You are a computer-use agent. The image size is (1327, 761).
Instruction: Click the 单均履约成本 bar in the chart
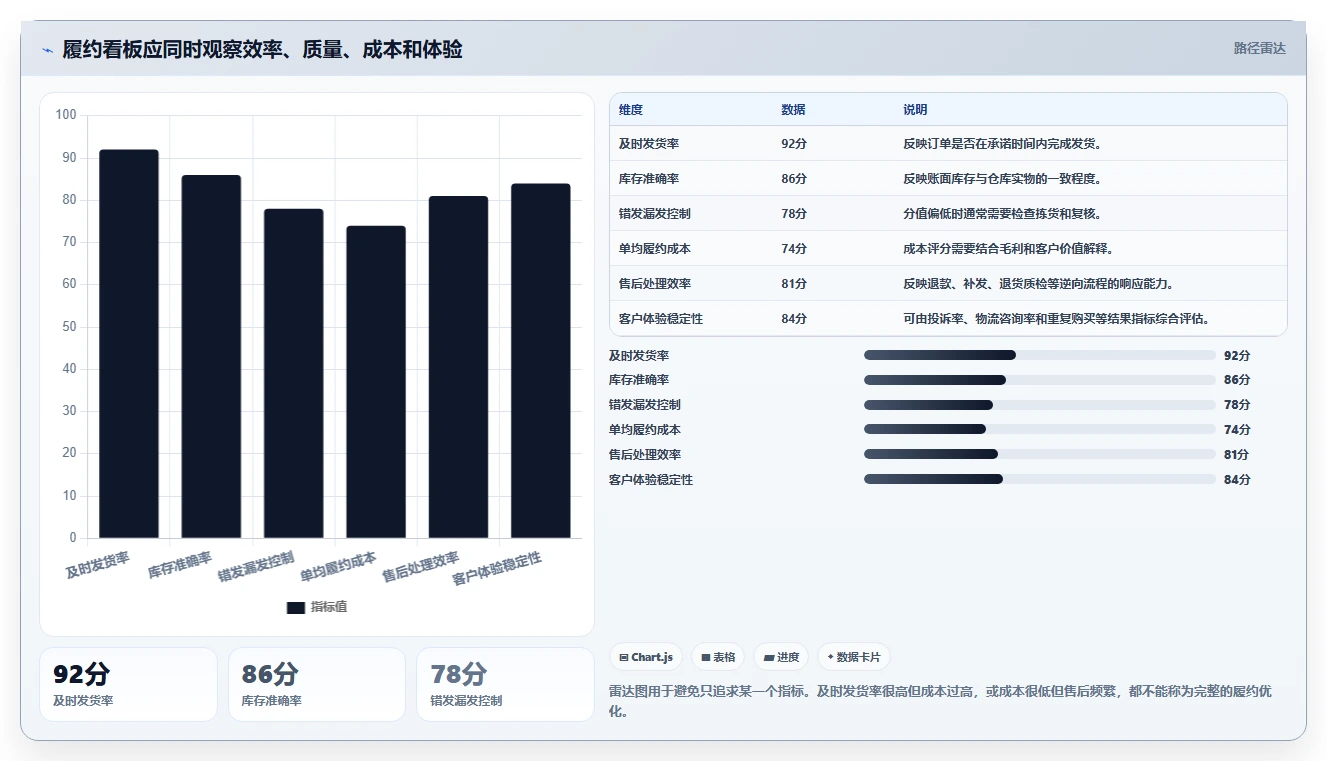(376, 382)
